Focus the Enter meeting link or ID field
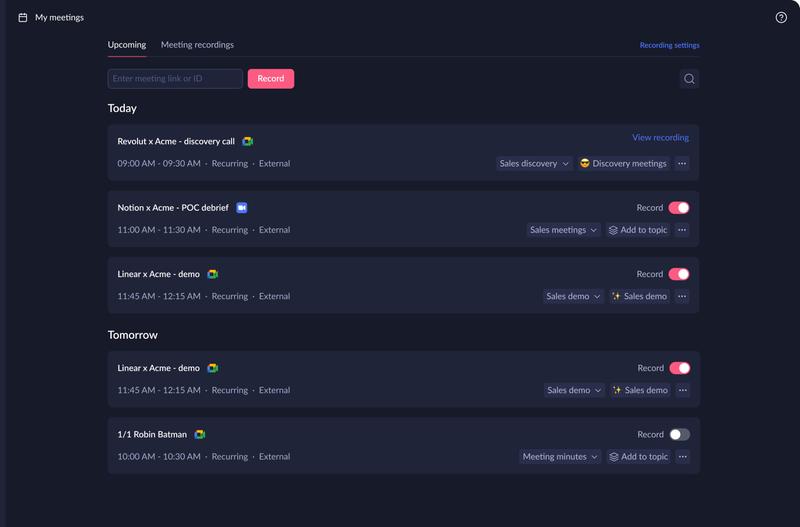The height and width of the screenshot is (527, 800). [175, 79]
